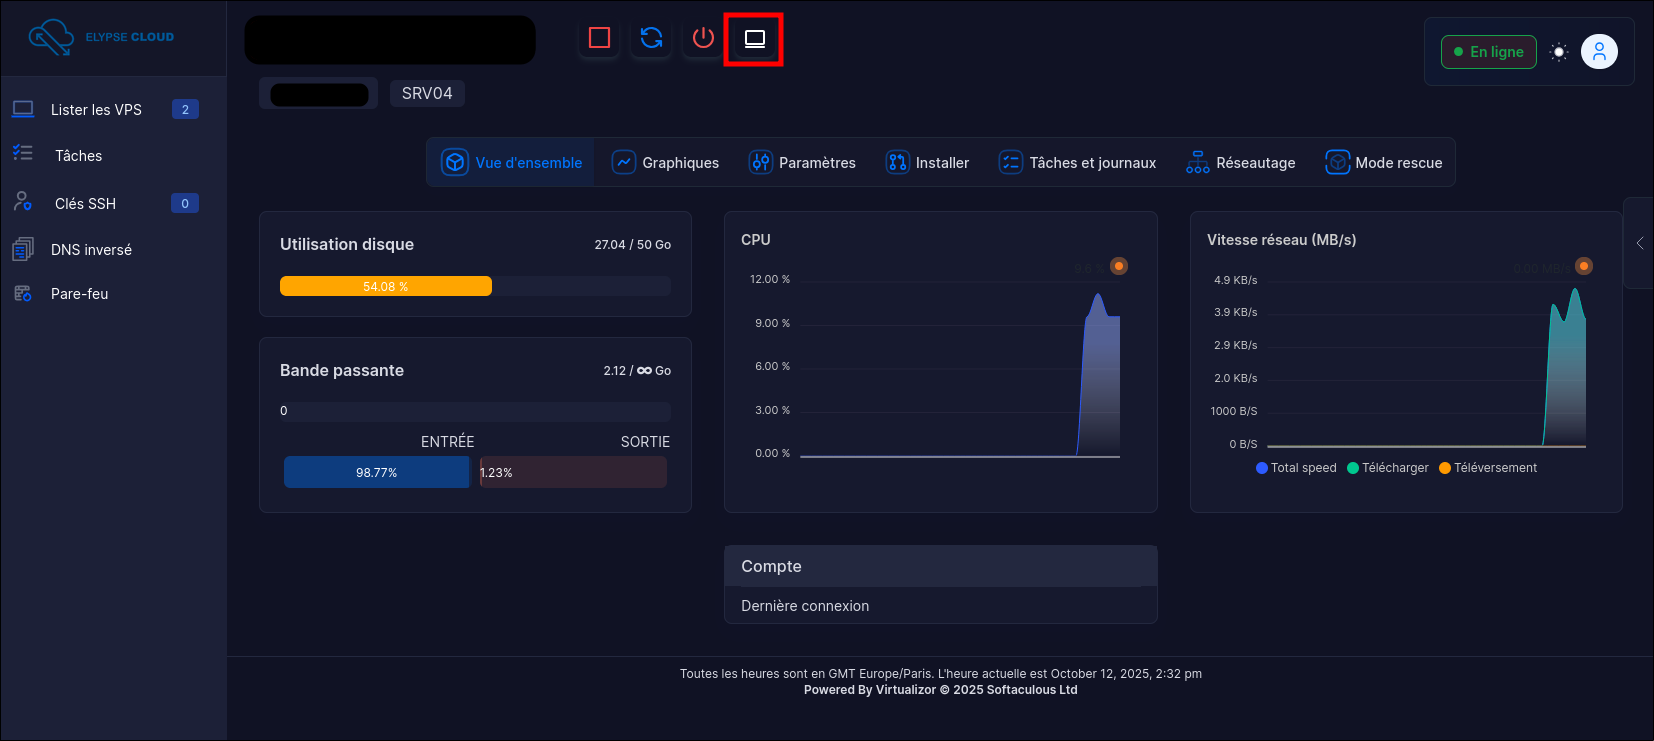Toggle Téléversement legend in network chart
Viewport: 1654px width, 741px height.
[1488, 468]
